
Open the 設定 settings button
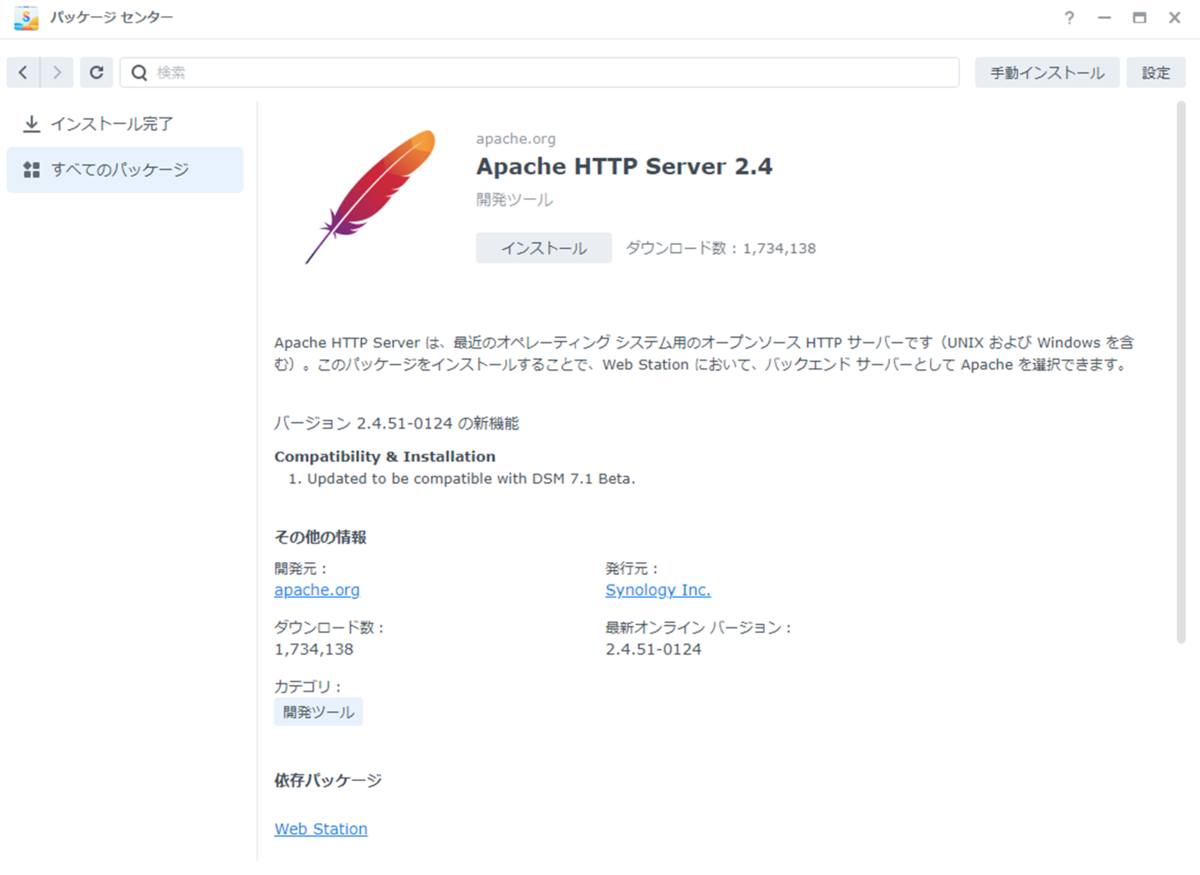1156,72
